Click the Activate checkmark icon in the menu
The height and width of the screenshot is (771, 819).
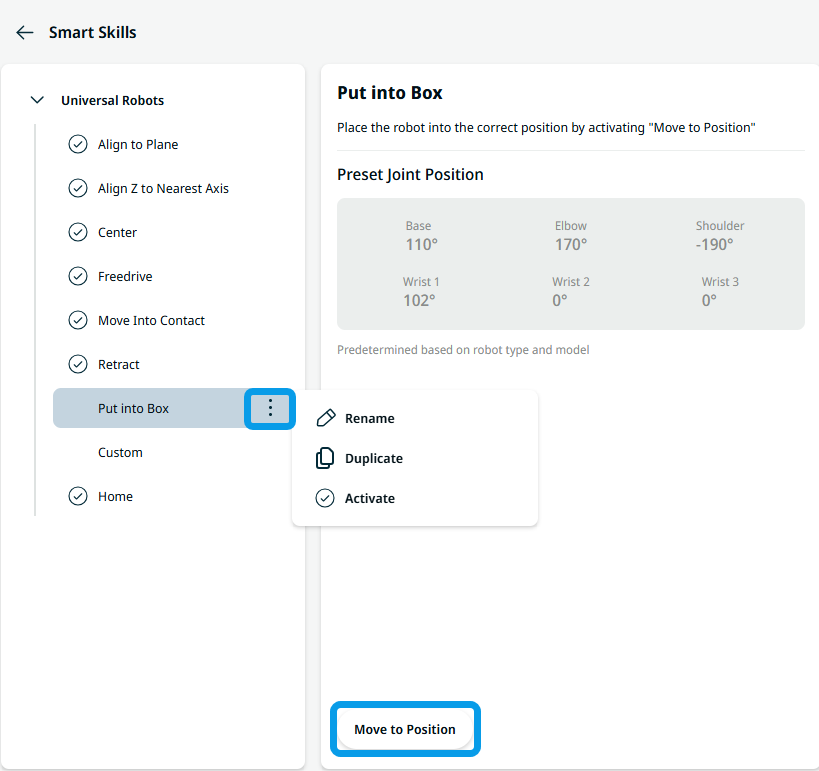[325, 498]
